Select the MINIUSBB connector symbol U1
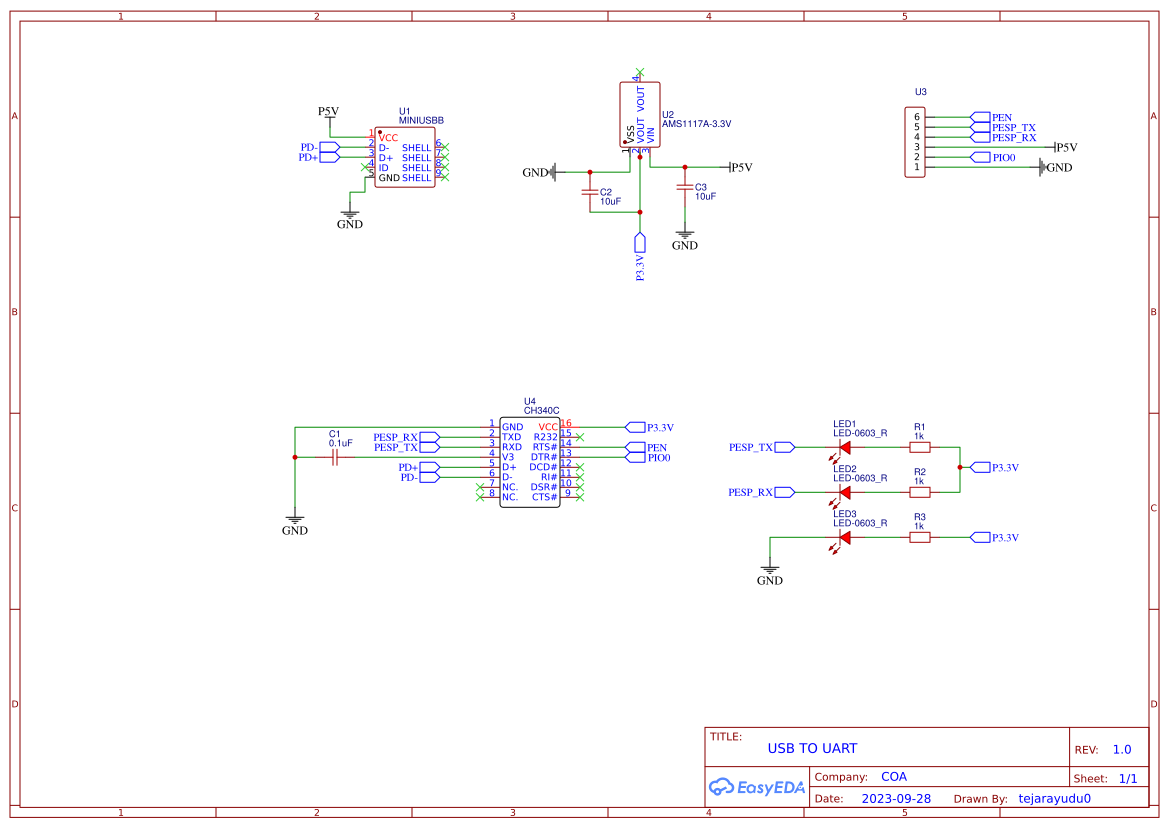 point(405,155)
